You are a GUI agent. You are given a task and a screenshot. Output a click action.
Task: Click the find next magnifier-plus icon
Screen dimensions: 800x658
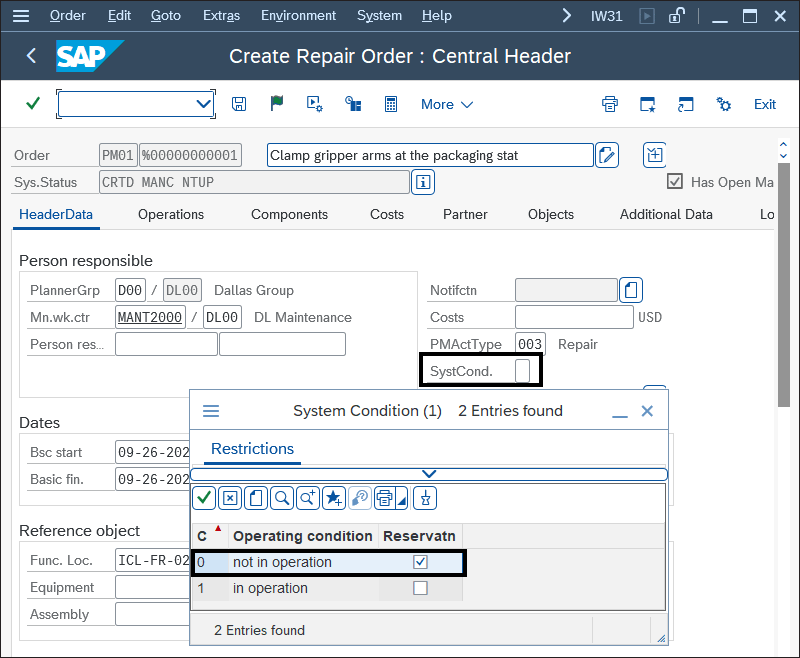coord(308,498)
